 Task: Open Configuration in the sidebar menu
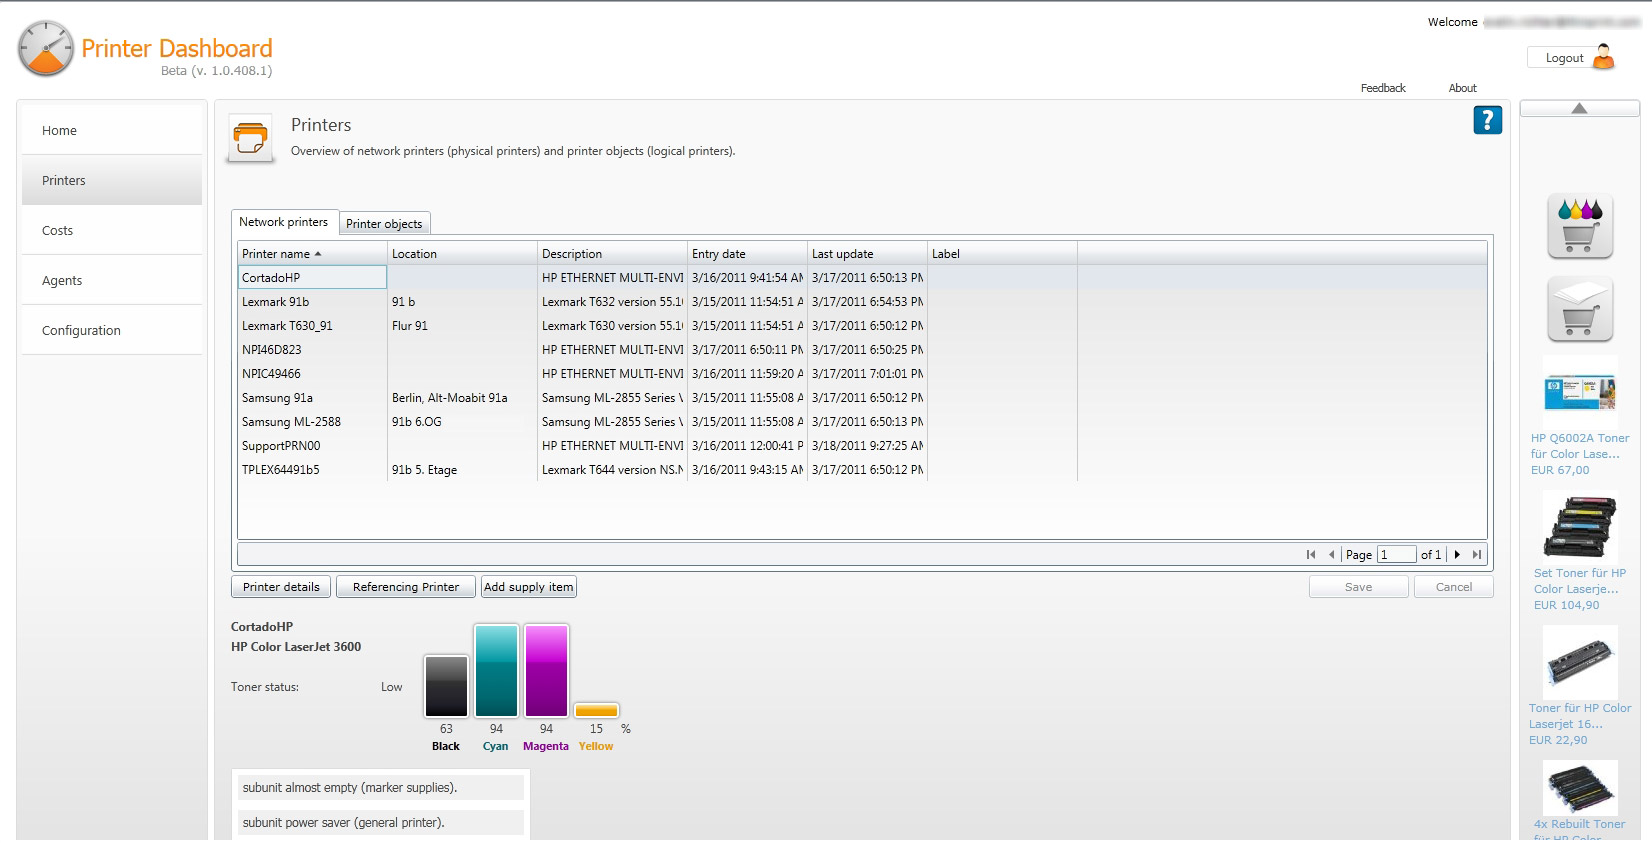click(112, 330)
